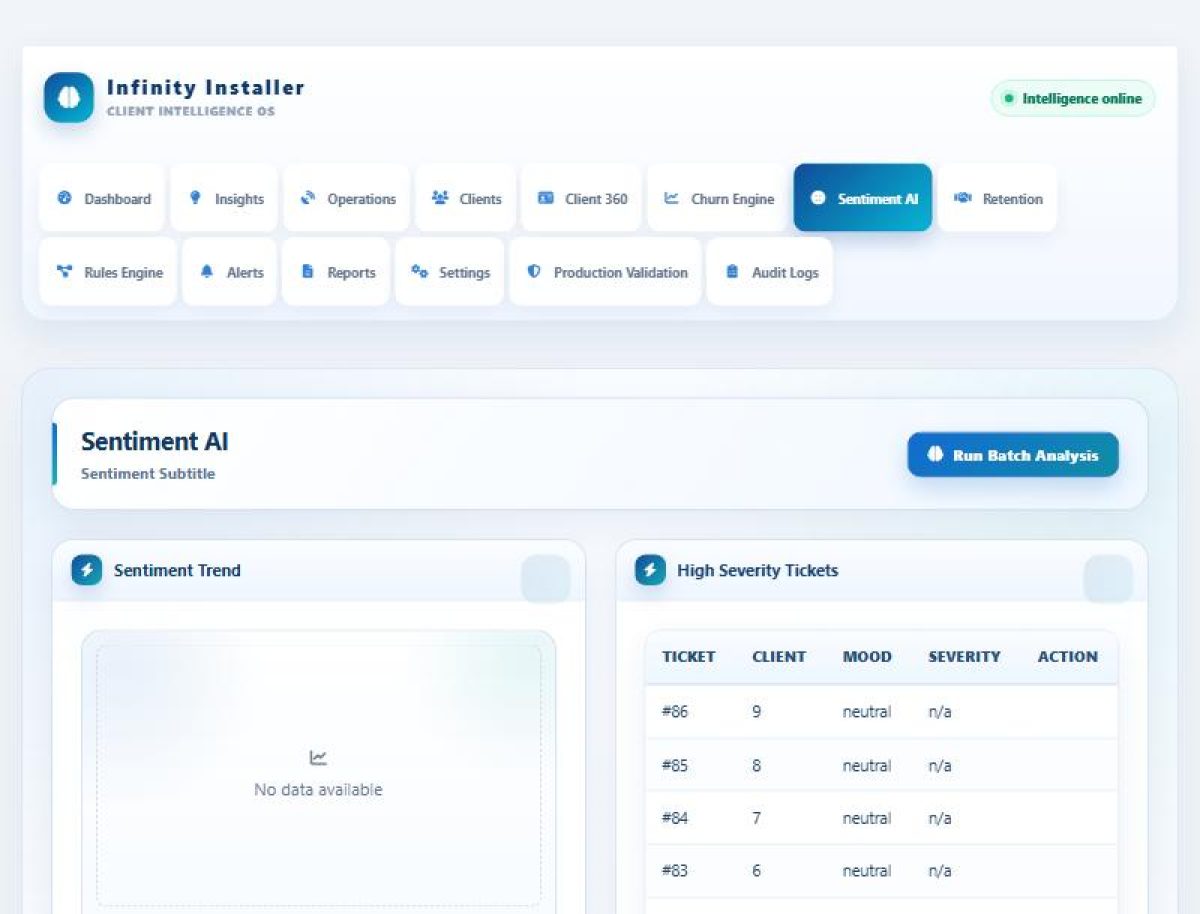Click the client value 9 in row #86
1200x914 pixels.
[x=756, y=712]
